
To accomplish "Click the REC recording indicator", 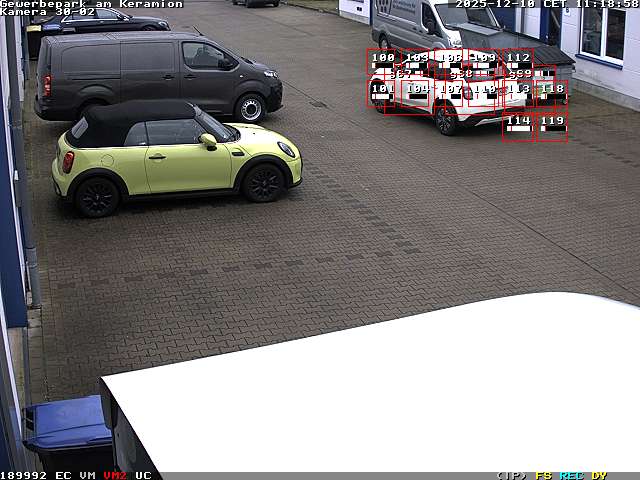I will coord(571,475).
